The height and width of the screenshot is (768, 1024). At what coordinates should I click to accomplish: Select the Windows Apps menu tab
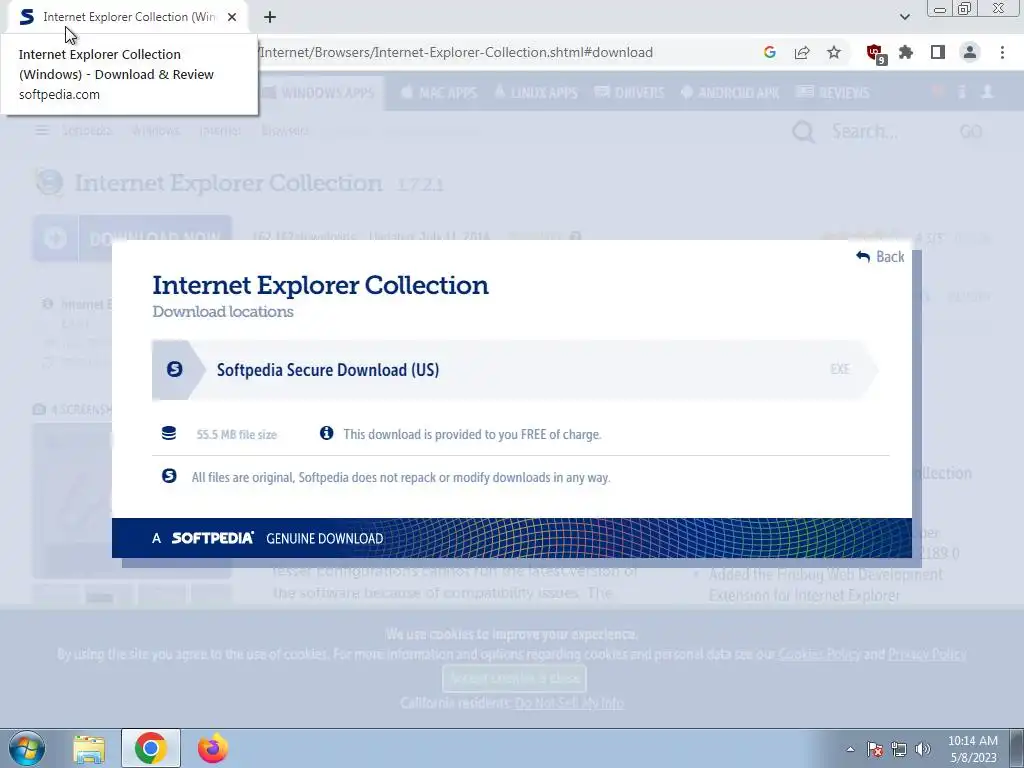(x=319, y=93)
